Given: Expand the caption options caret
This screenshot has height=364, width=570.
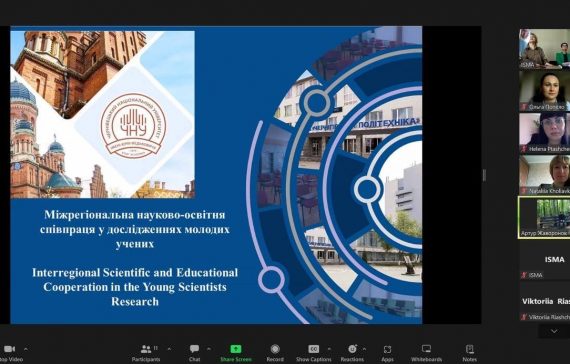Looking at the screenshot, I should pyautogui.click(x=329, y=349).
